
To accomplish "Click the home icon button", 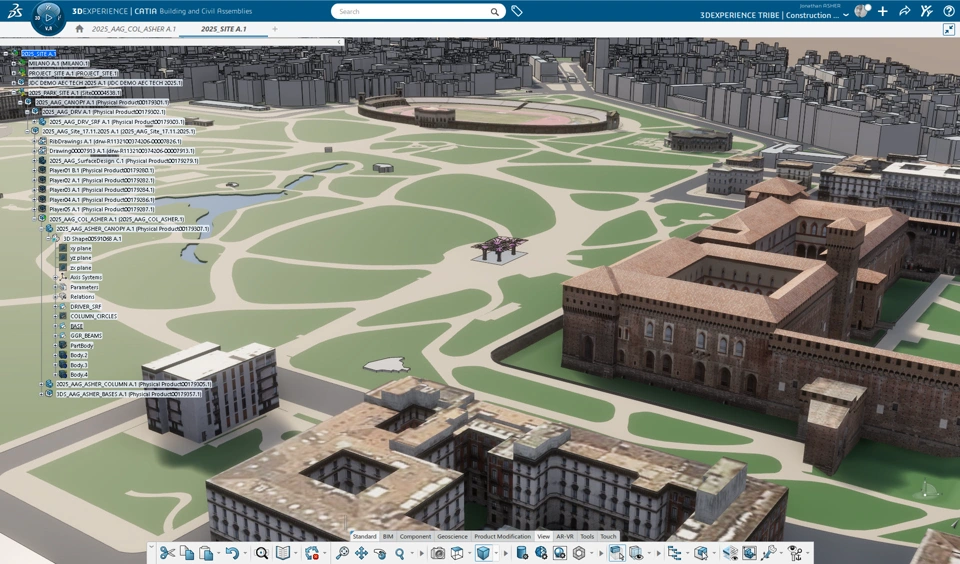I will (x=79, y=29).
